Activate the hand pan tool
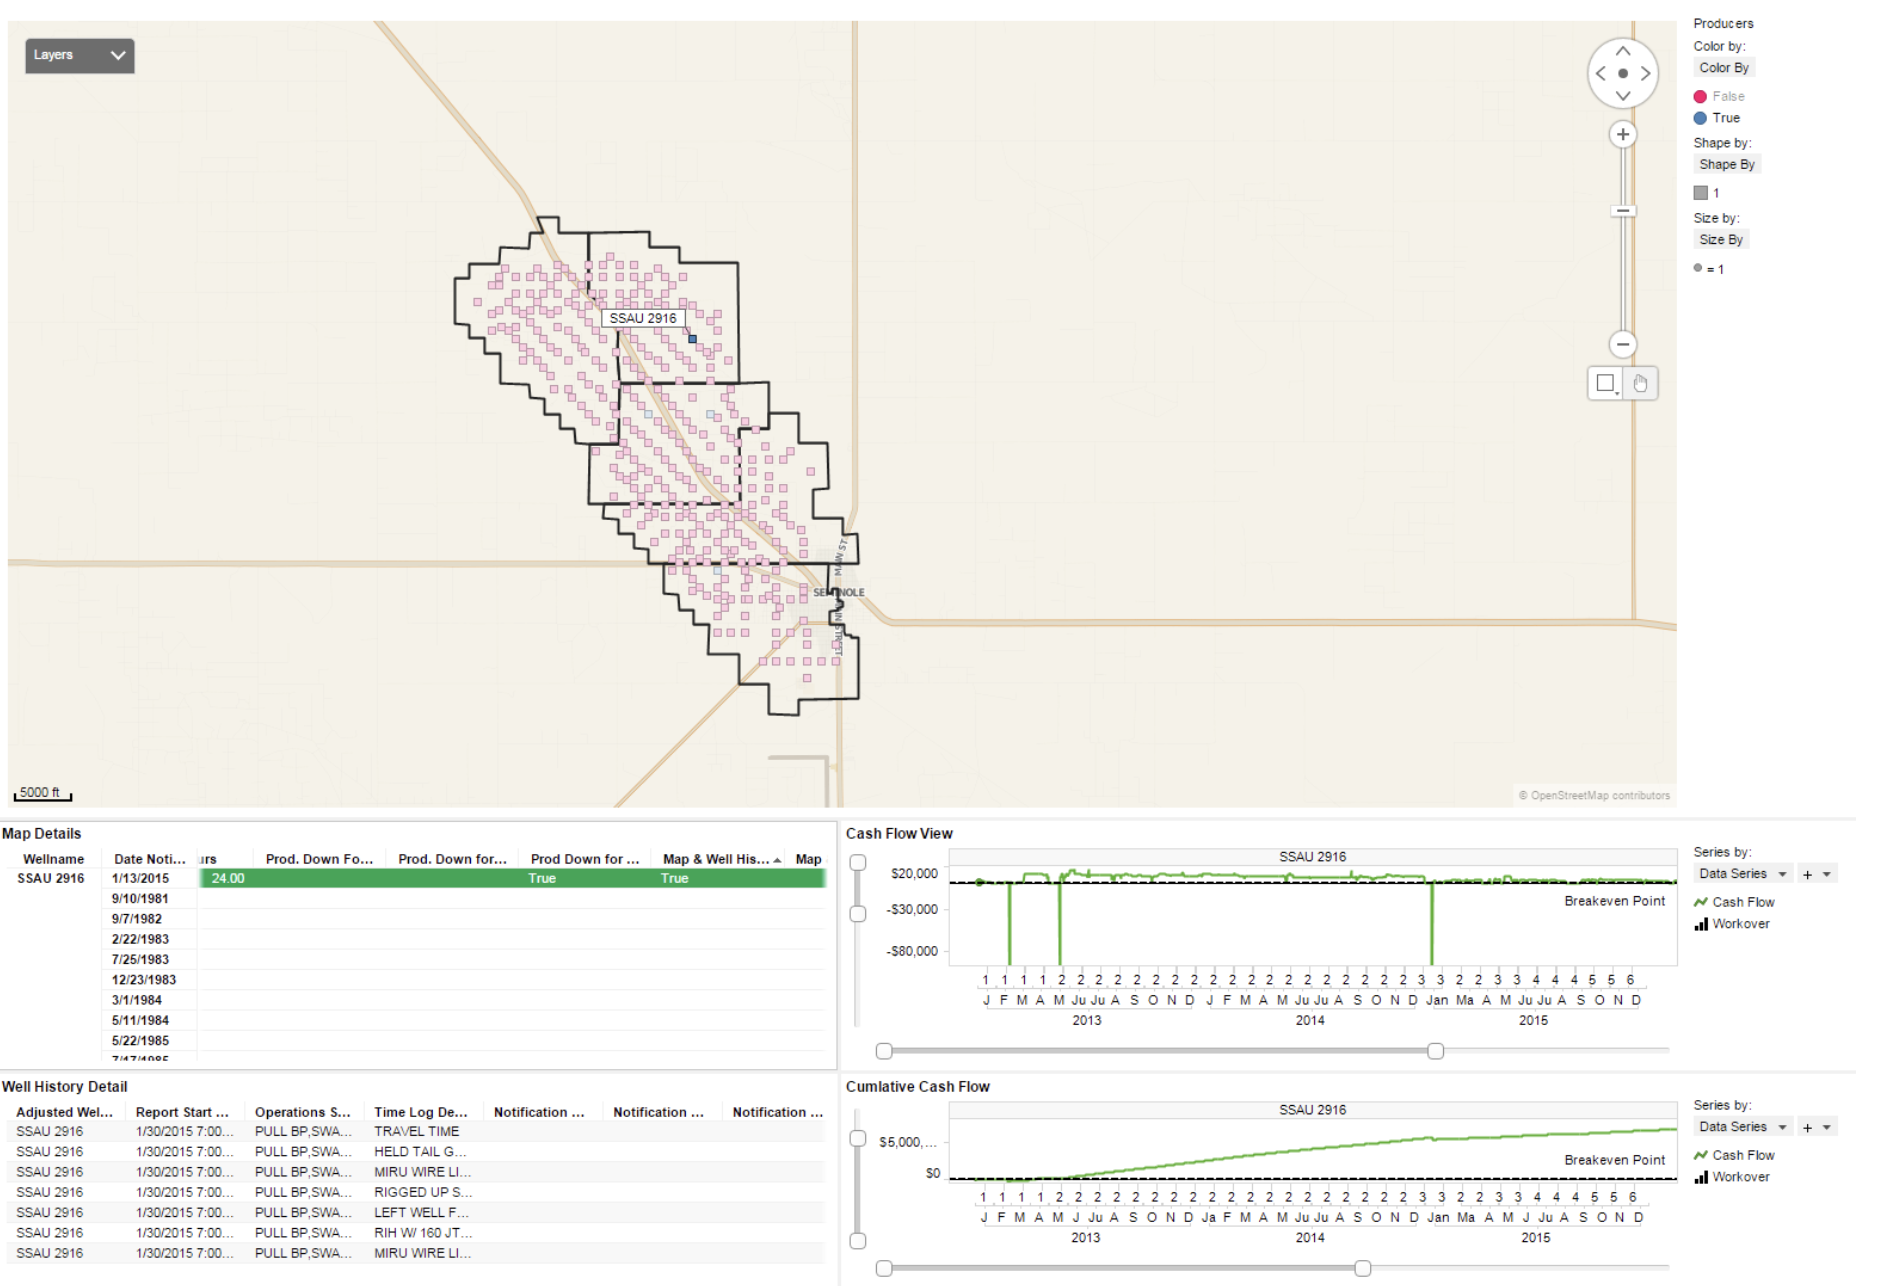1882x1286 pixels. tap(1640, 383)
